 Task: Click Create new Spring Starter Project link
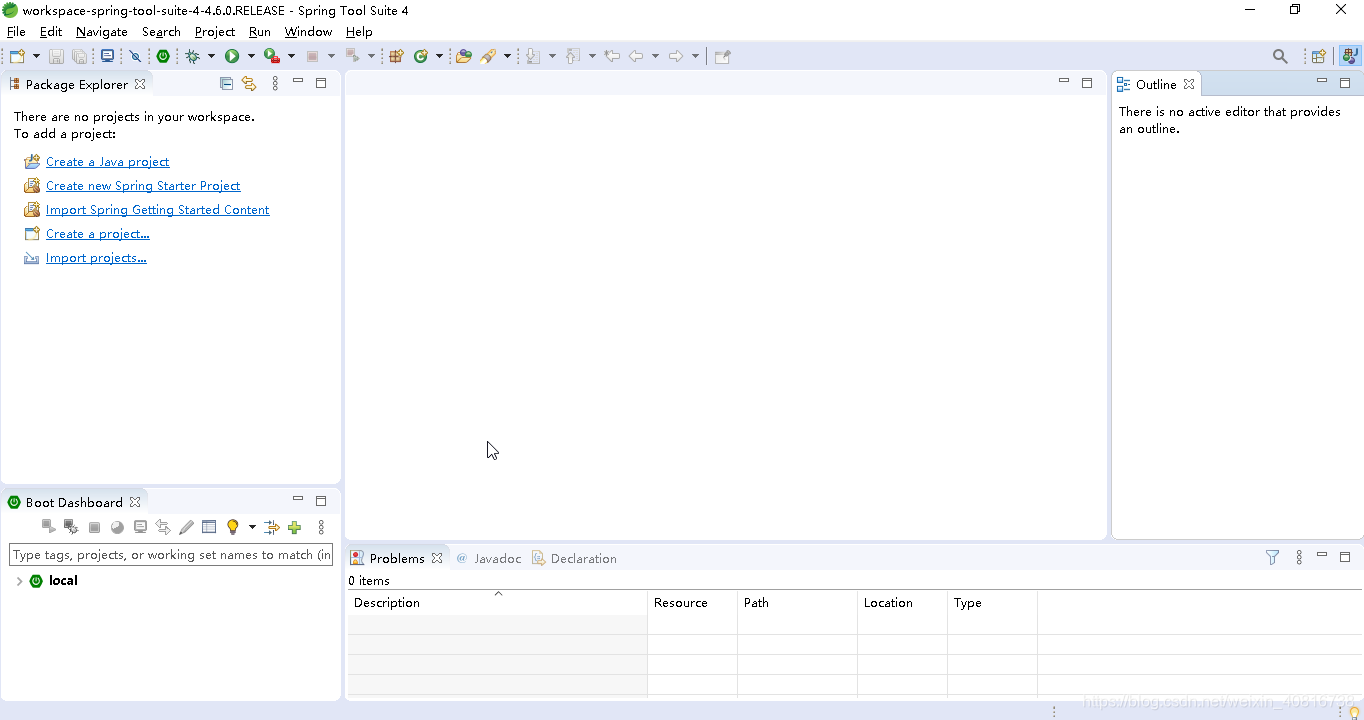pyautogui.click(x=143, y=186)
